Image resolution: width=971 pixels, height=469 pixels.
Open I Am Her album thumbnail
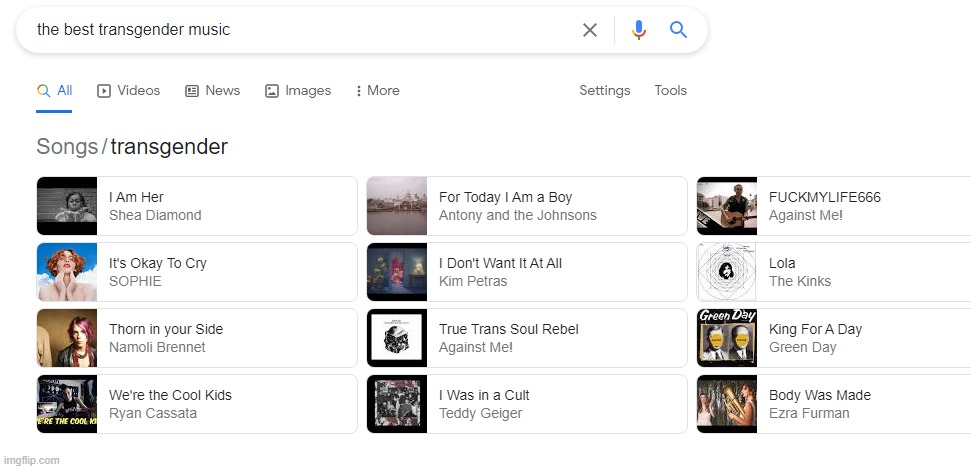coord(67,206)
